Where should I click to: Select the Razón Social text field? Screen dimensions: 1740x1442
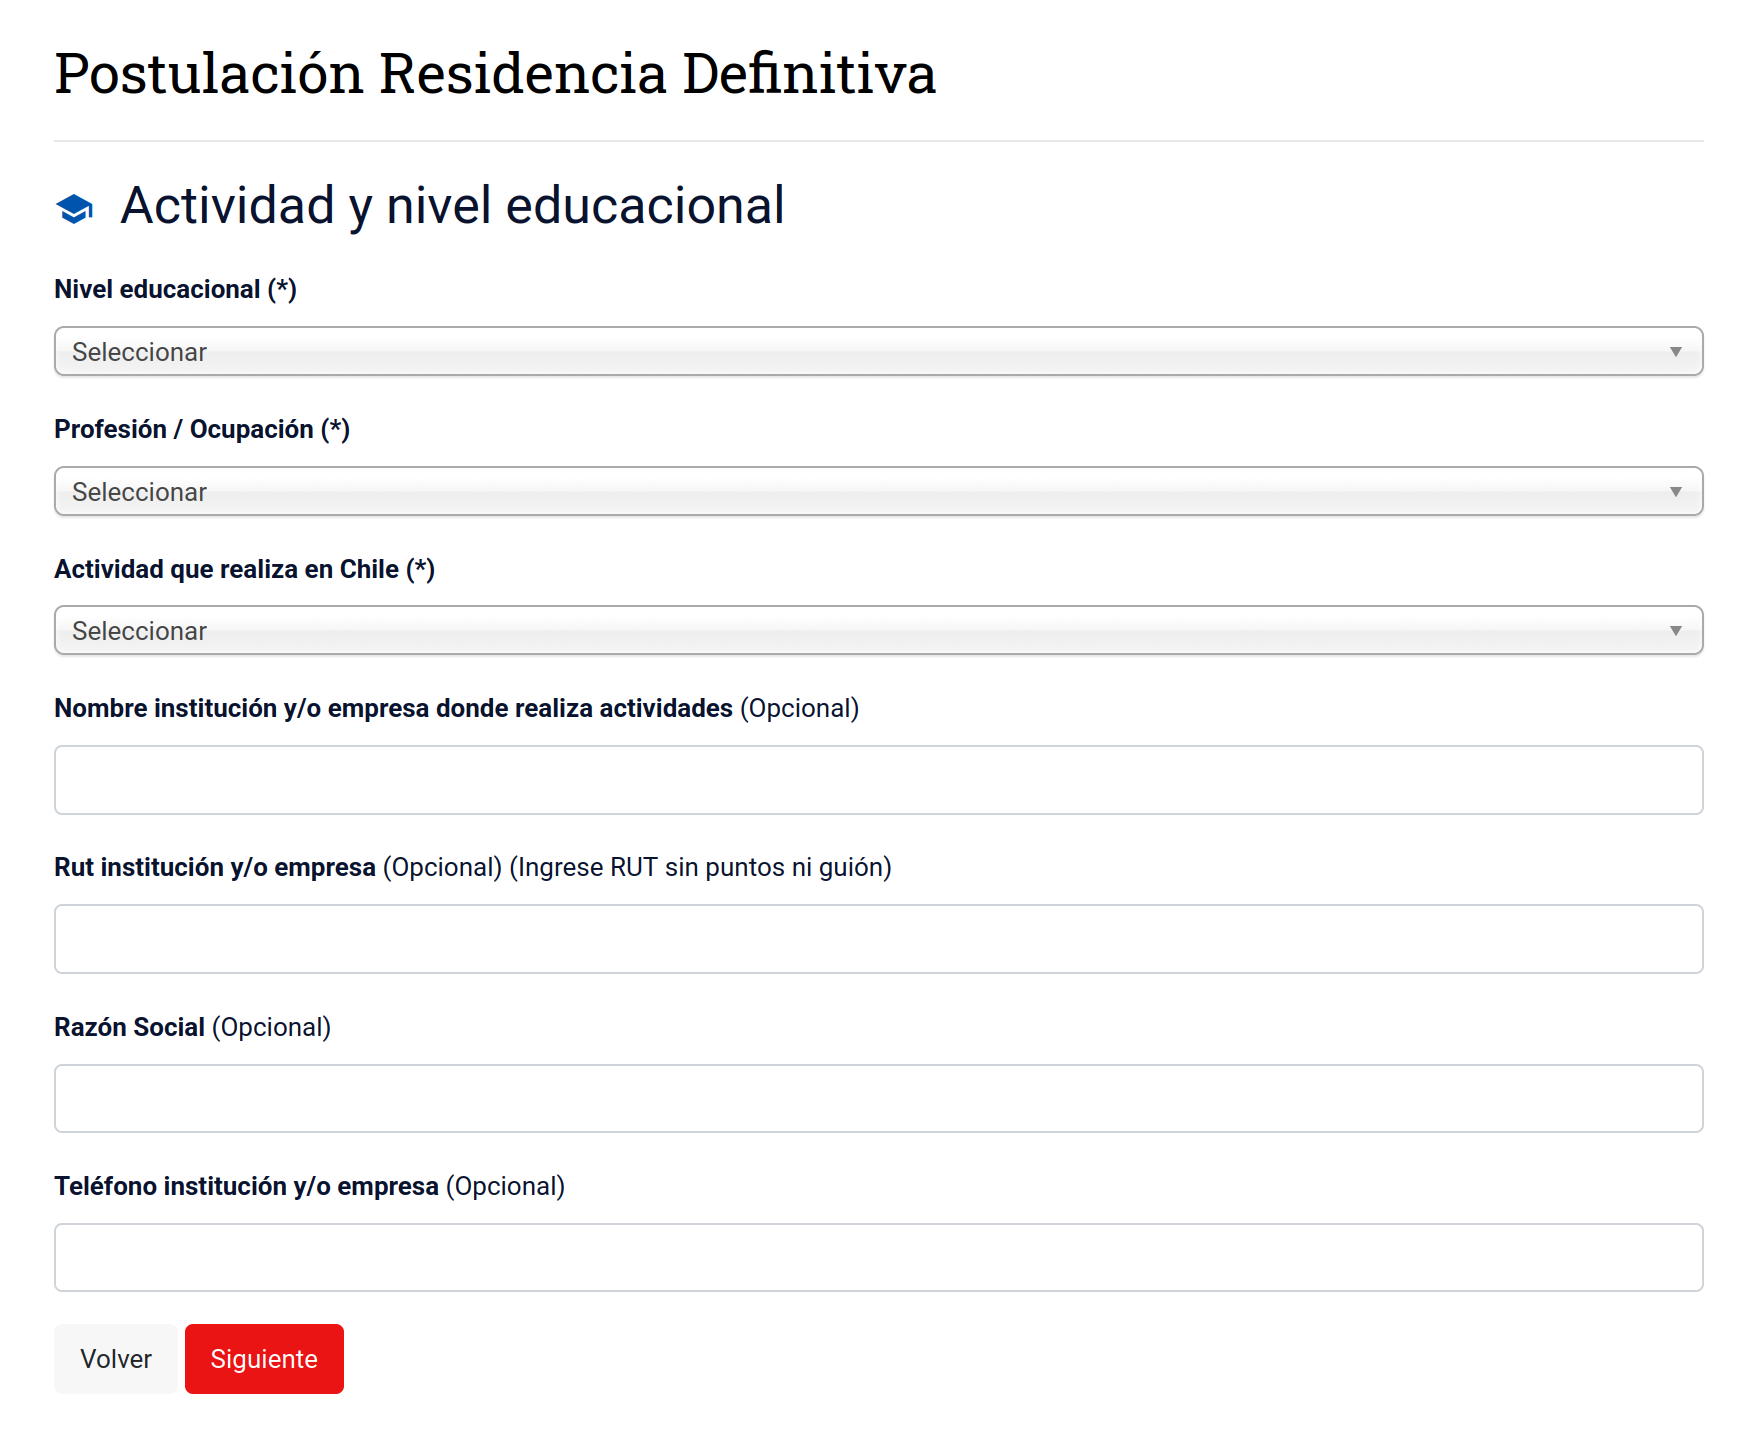(877, 1098)
